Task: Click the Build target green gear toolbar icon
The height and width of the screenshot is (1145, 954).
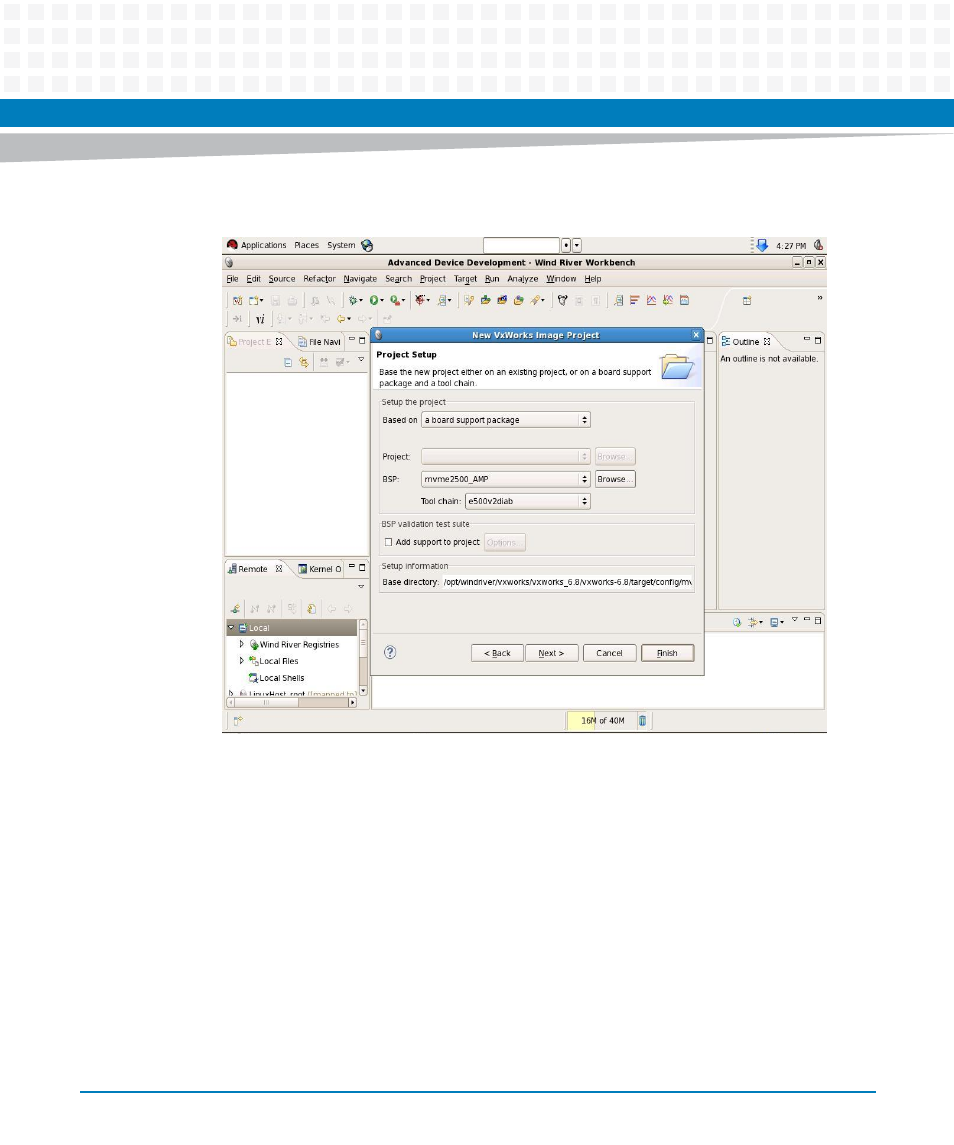Action: coord(353,300)
